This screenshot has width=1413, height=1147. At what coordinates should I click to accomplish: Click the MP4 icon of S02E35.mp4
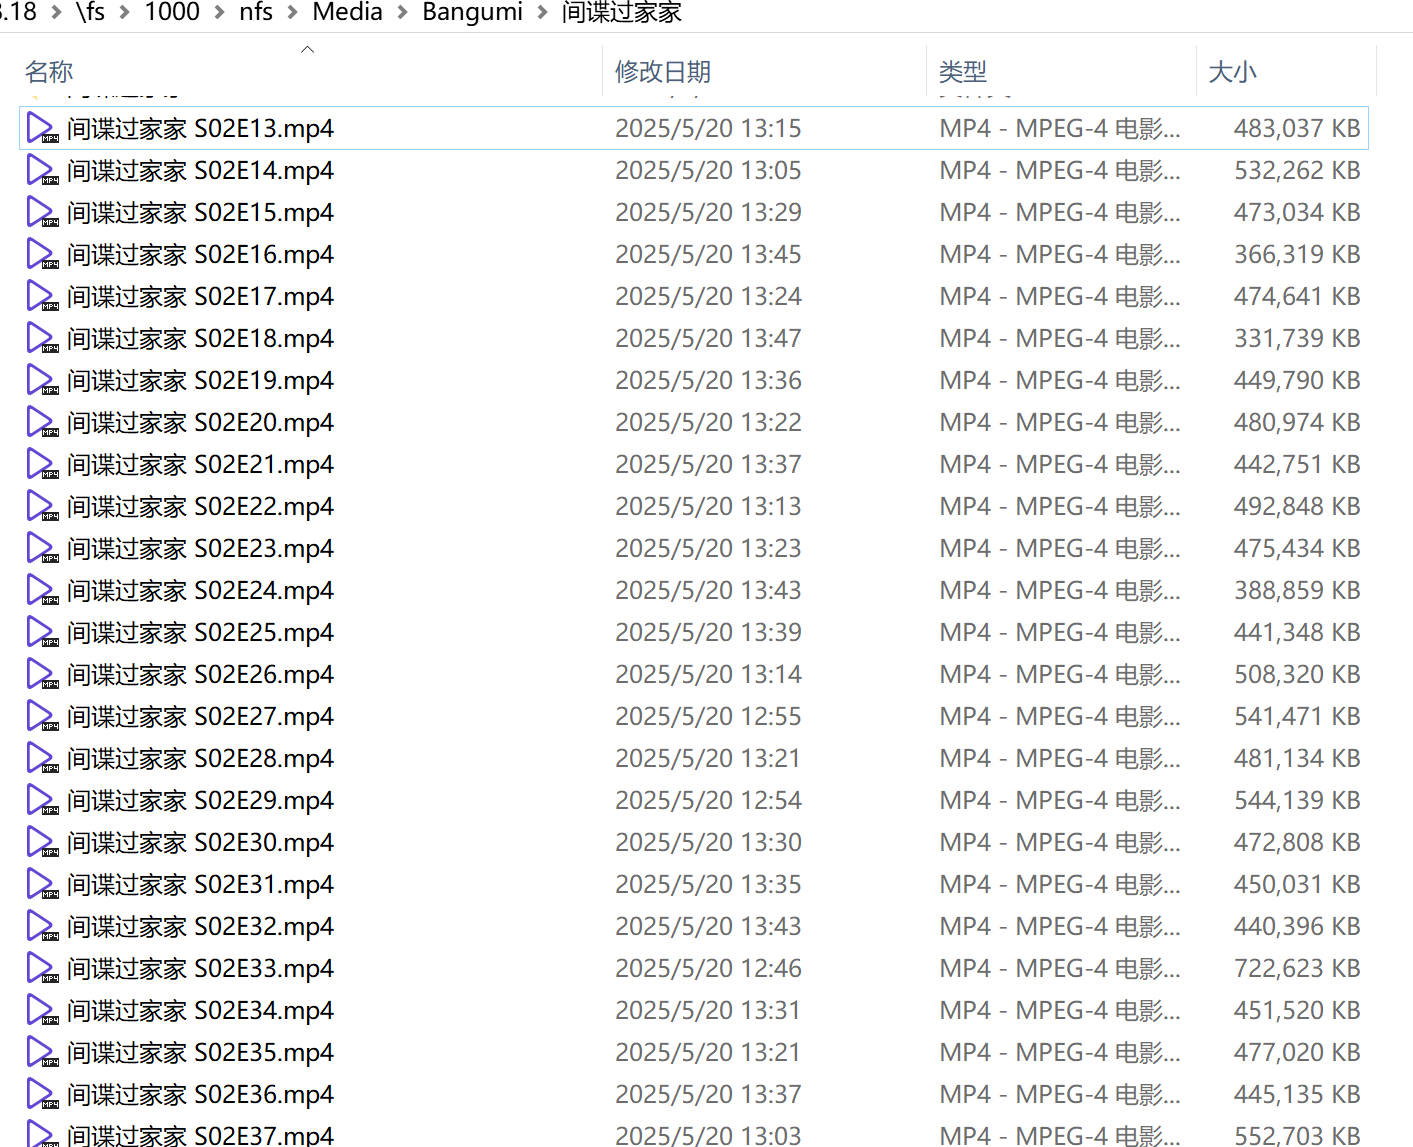coord(42,1052)
